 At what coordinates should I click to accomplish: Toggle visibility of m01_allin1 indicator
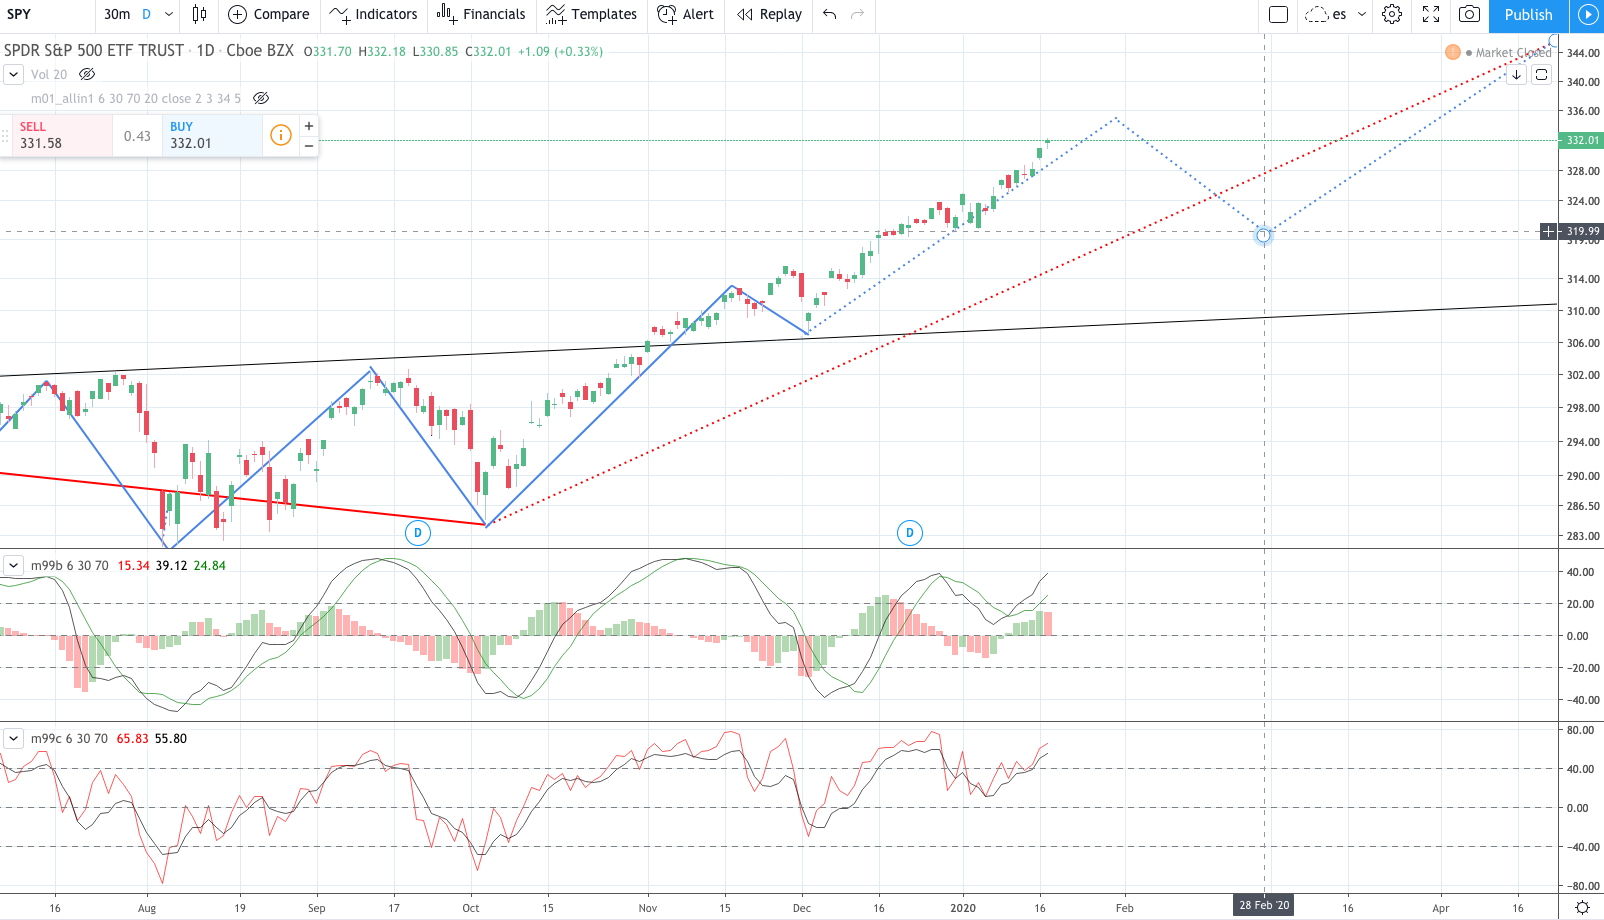coord(261,98)
